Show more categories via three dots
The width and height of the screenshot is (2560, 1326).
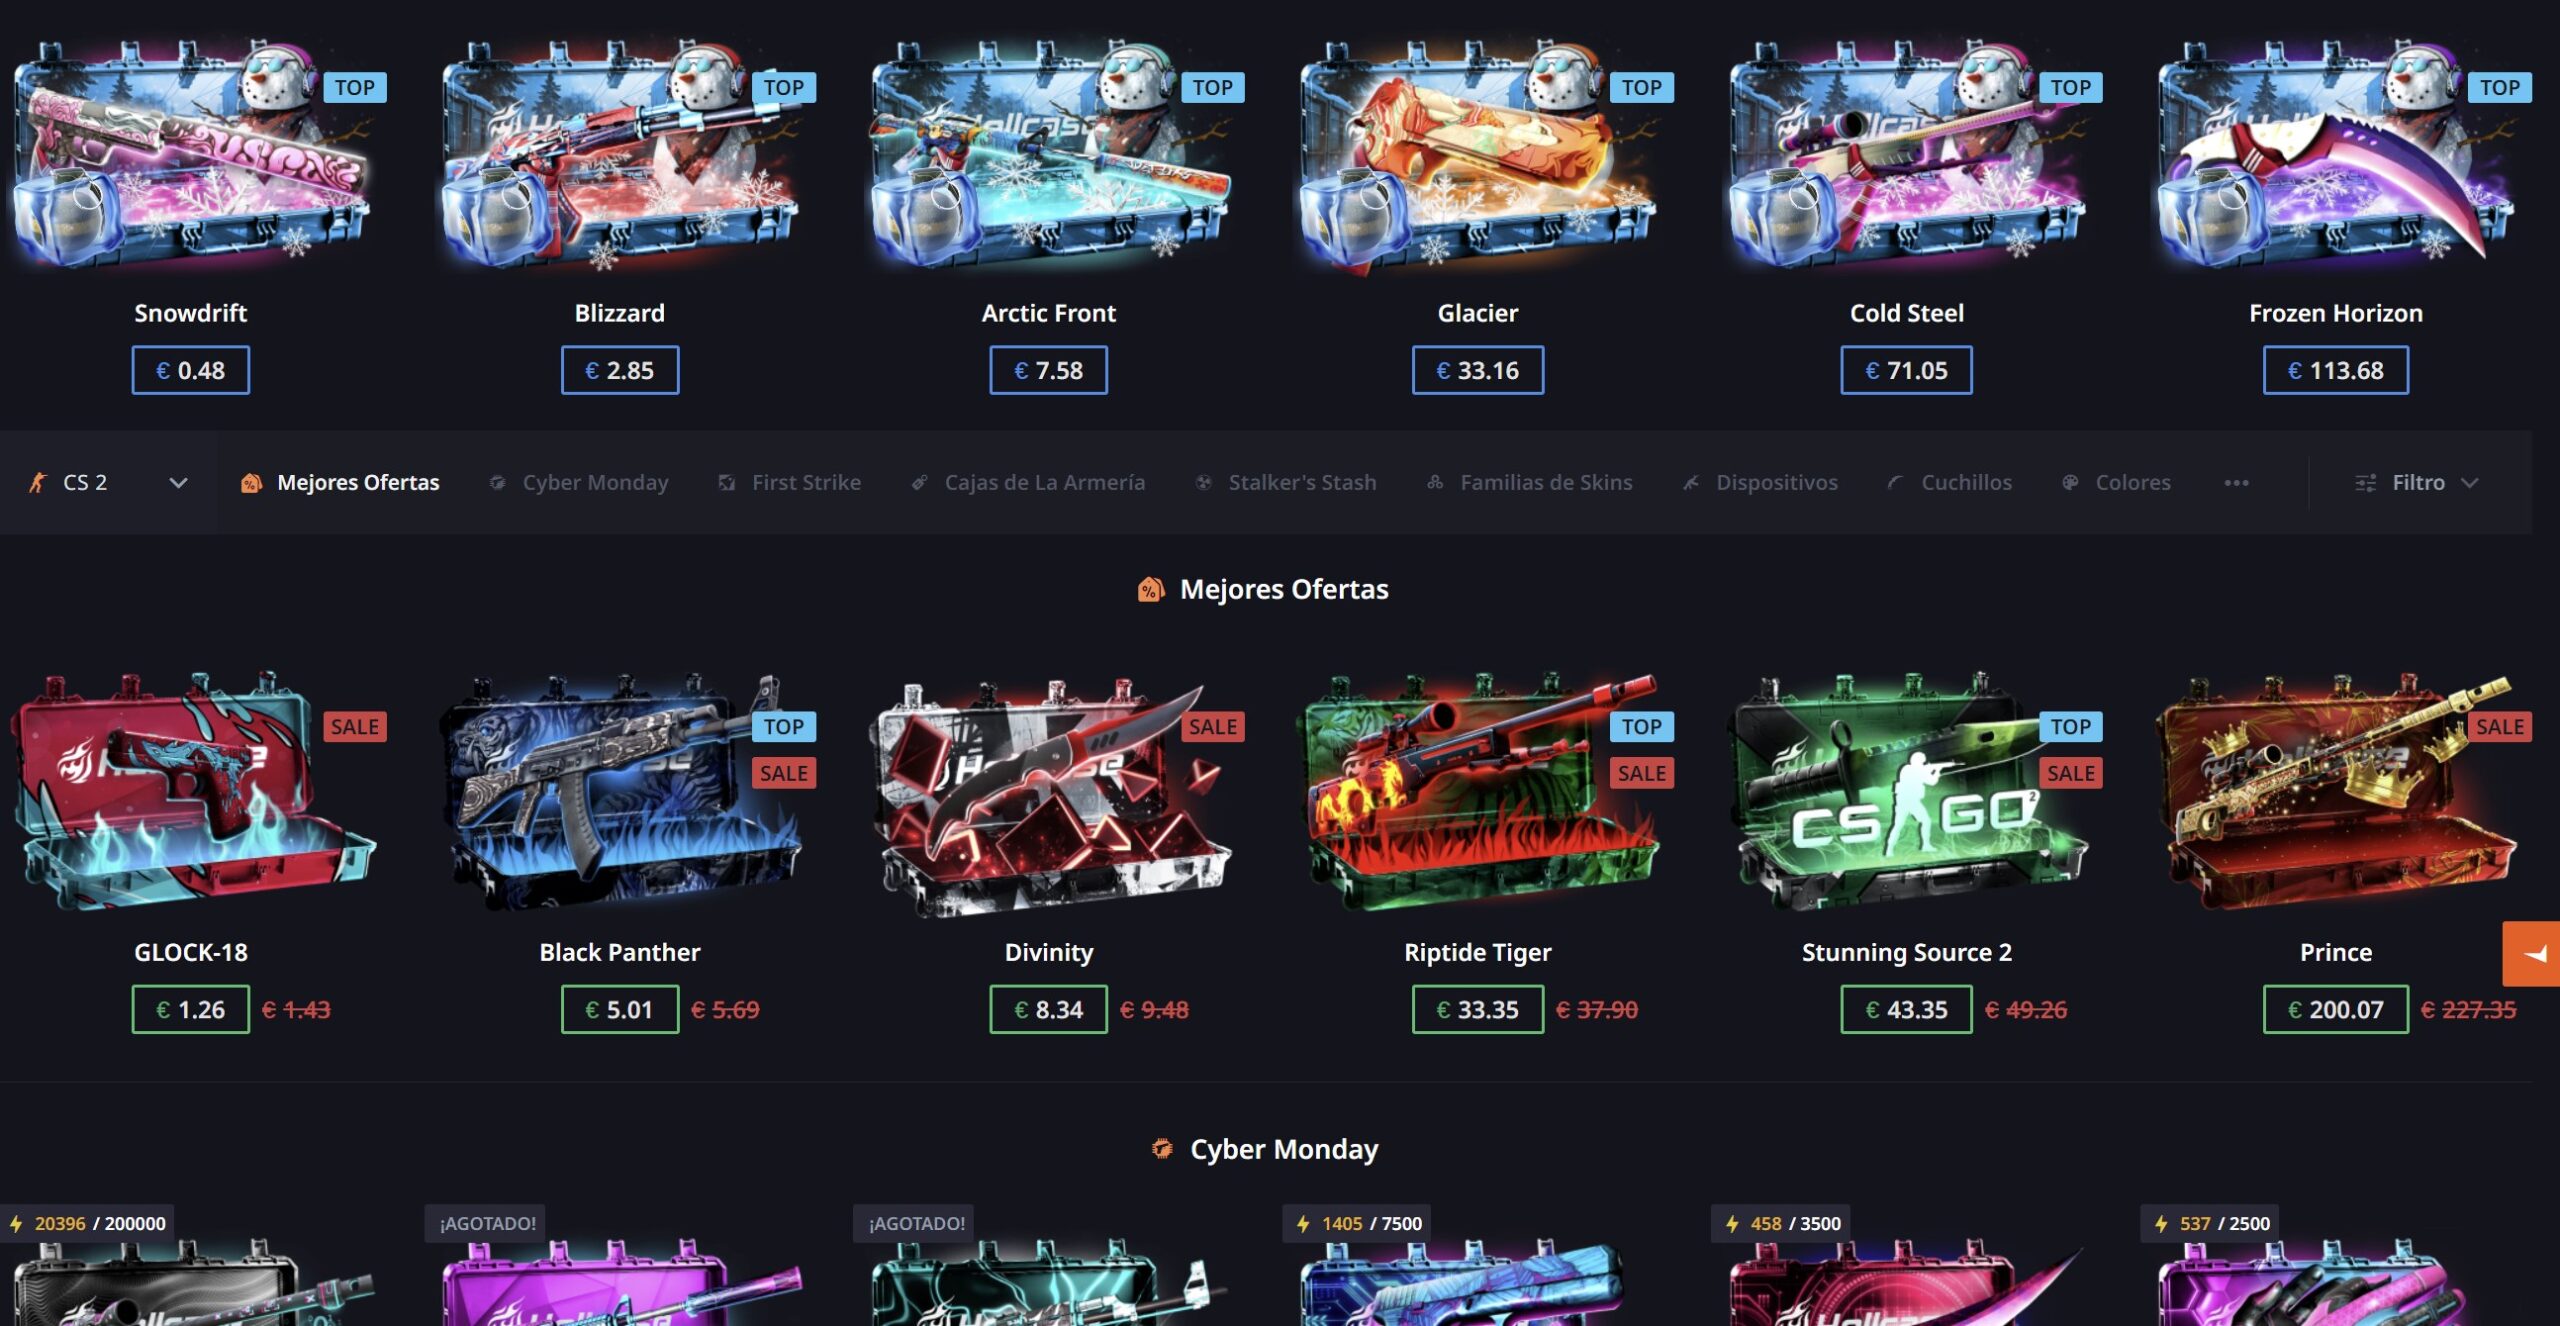(x=2237, y=483)
